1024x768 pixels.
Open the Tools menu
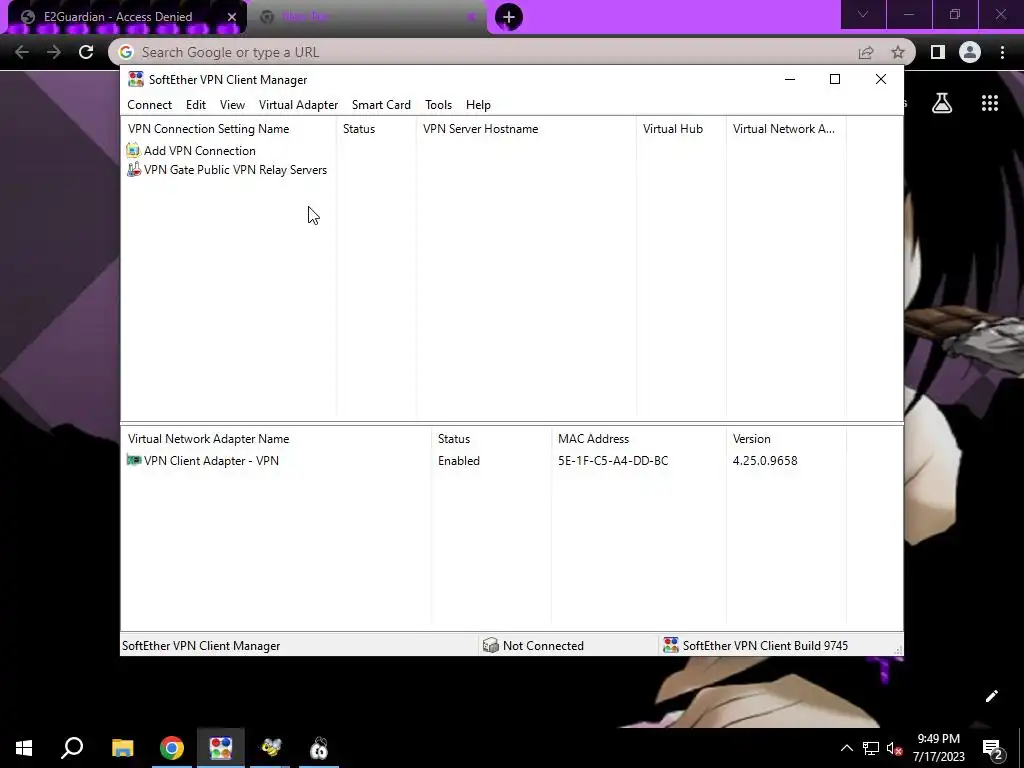point(438,104)
